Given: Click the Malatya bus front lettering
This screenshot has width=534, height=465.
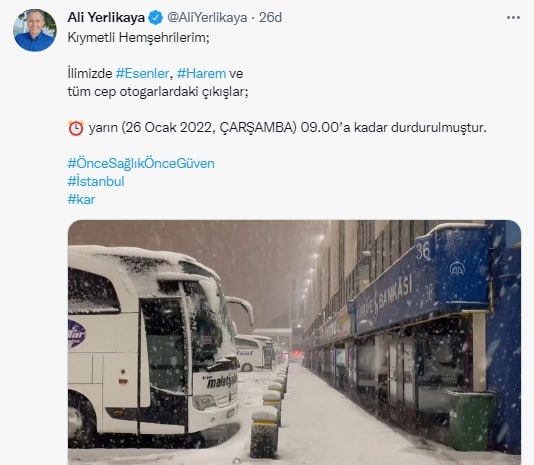Looking at the screenshot, I should click(x=221, y=381).
